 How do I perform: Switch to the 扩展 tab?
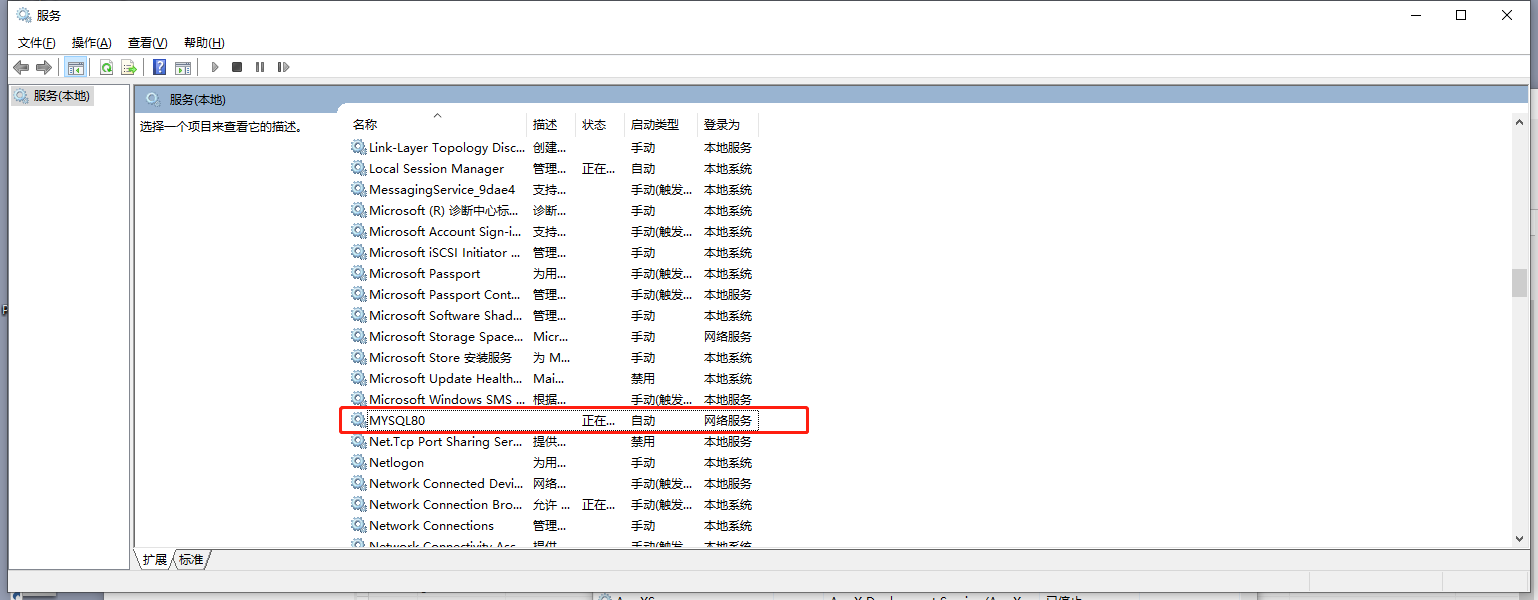pyautogui.click(x=153, y=559)
